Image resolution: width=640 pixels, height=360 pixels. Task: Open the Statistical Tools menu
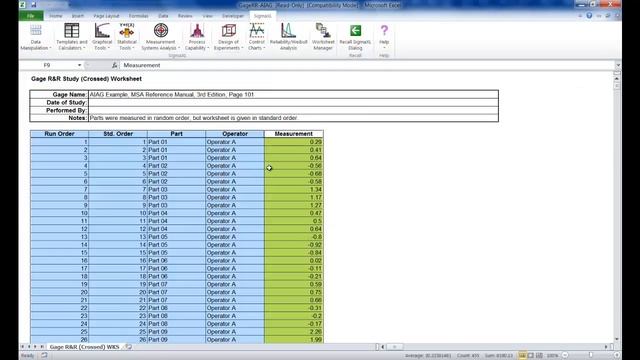tap(127, 37)
